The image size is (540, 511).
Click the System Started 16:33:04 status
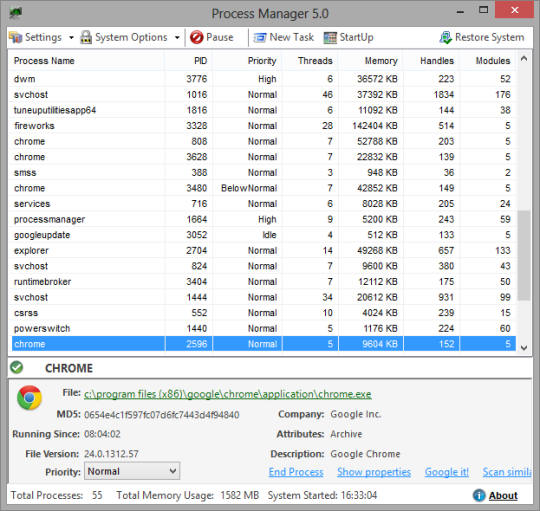tap(322, 495)
